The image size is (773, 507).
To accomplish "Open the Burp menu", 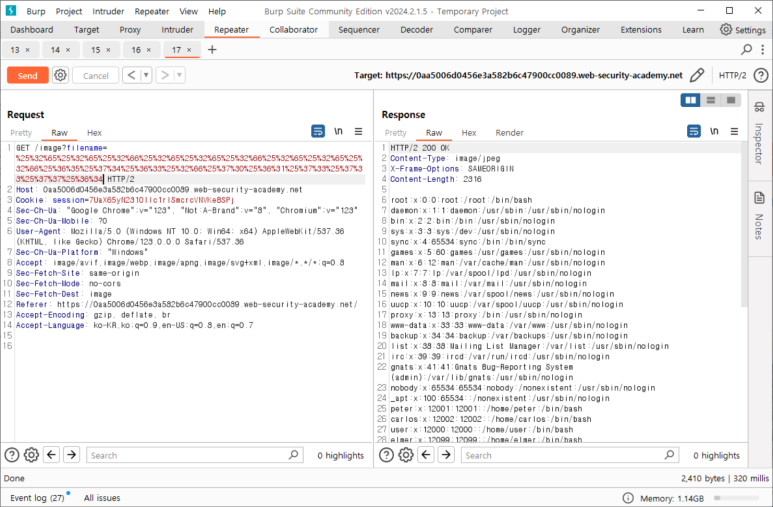I will click(x=35, y=11).
